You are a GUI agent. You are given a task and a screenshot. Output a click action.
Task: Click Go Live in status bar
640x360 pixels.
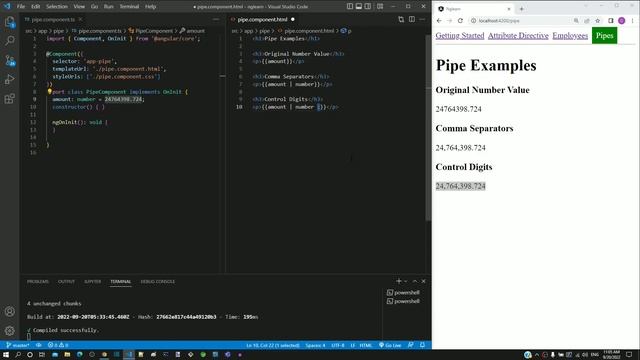(x=390, y=345)
